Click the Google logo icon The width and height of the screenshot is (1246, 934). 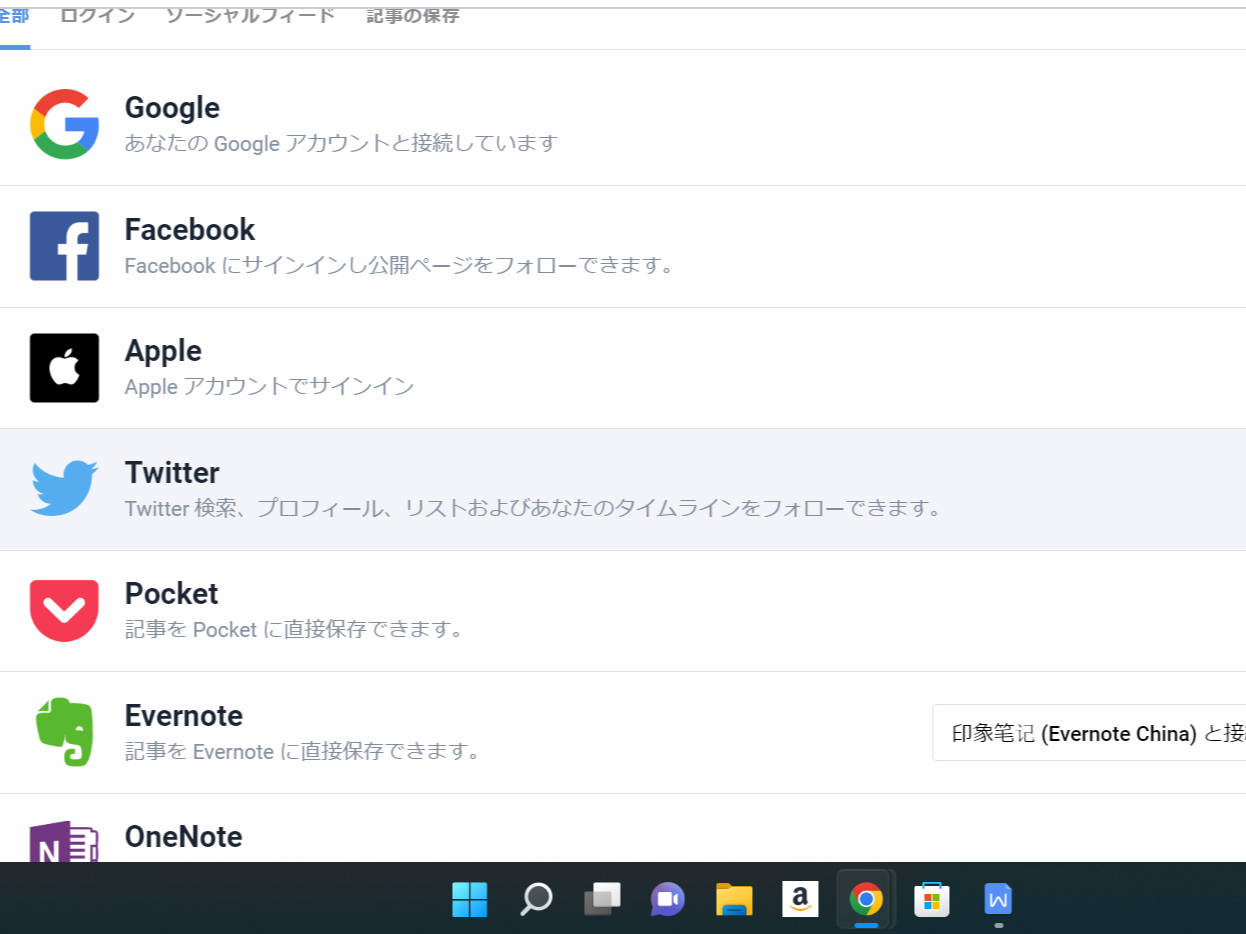coord(64,124)
